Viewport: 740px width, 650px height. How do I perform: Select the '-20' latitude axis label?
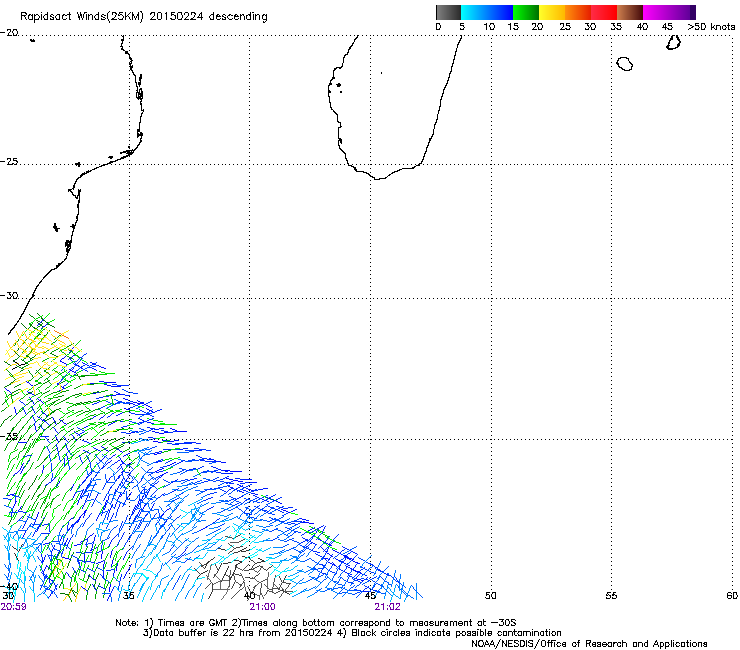tap(9, 33)
